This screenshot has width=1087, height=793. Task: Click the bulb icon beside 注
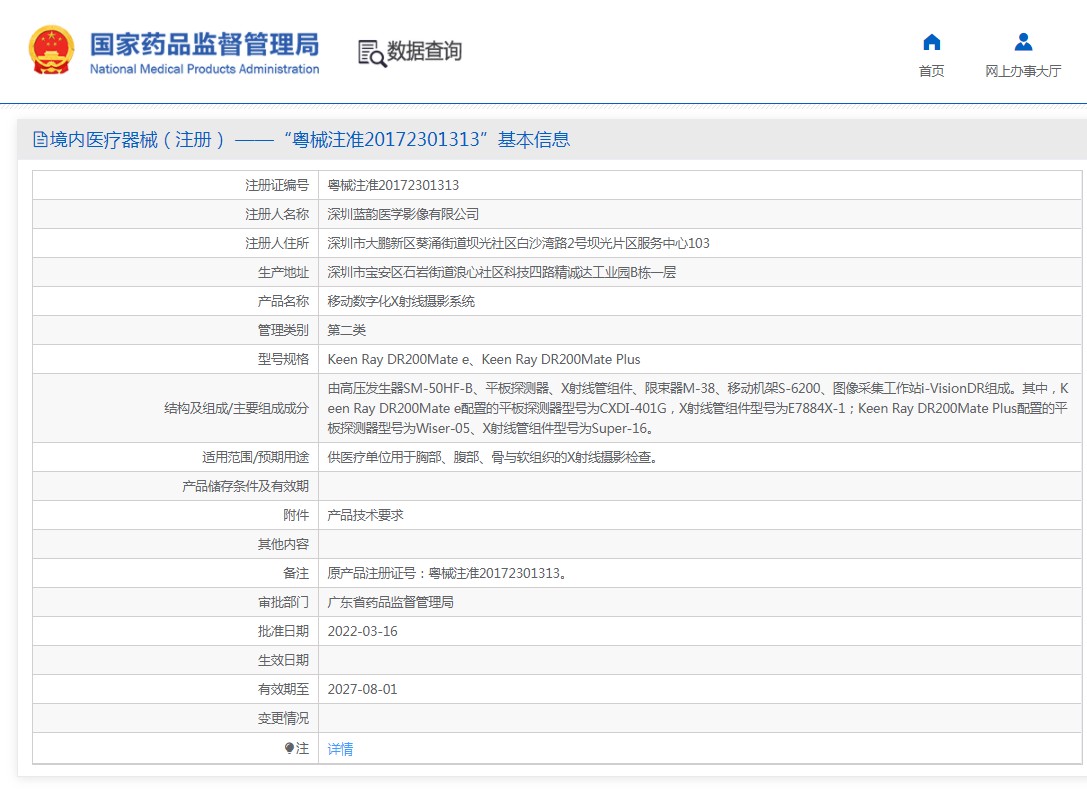coord(289,748)
